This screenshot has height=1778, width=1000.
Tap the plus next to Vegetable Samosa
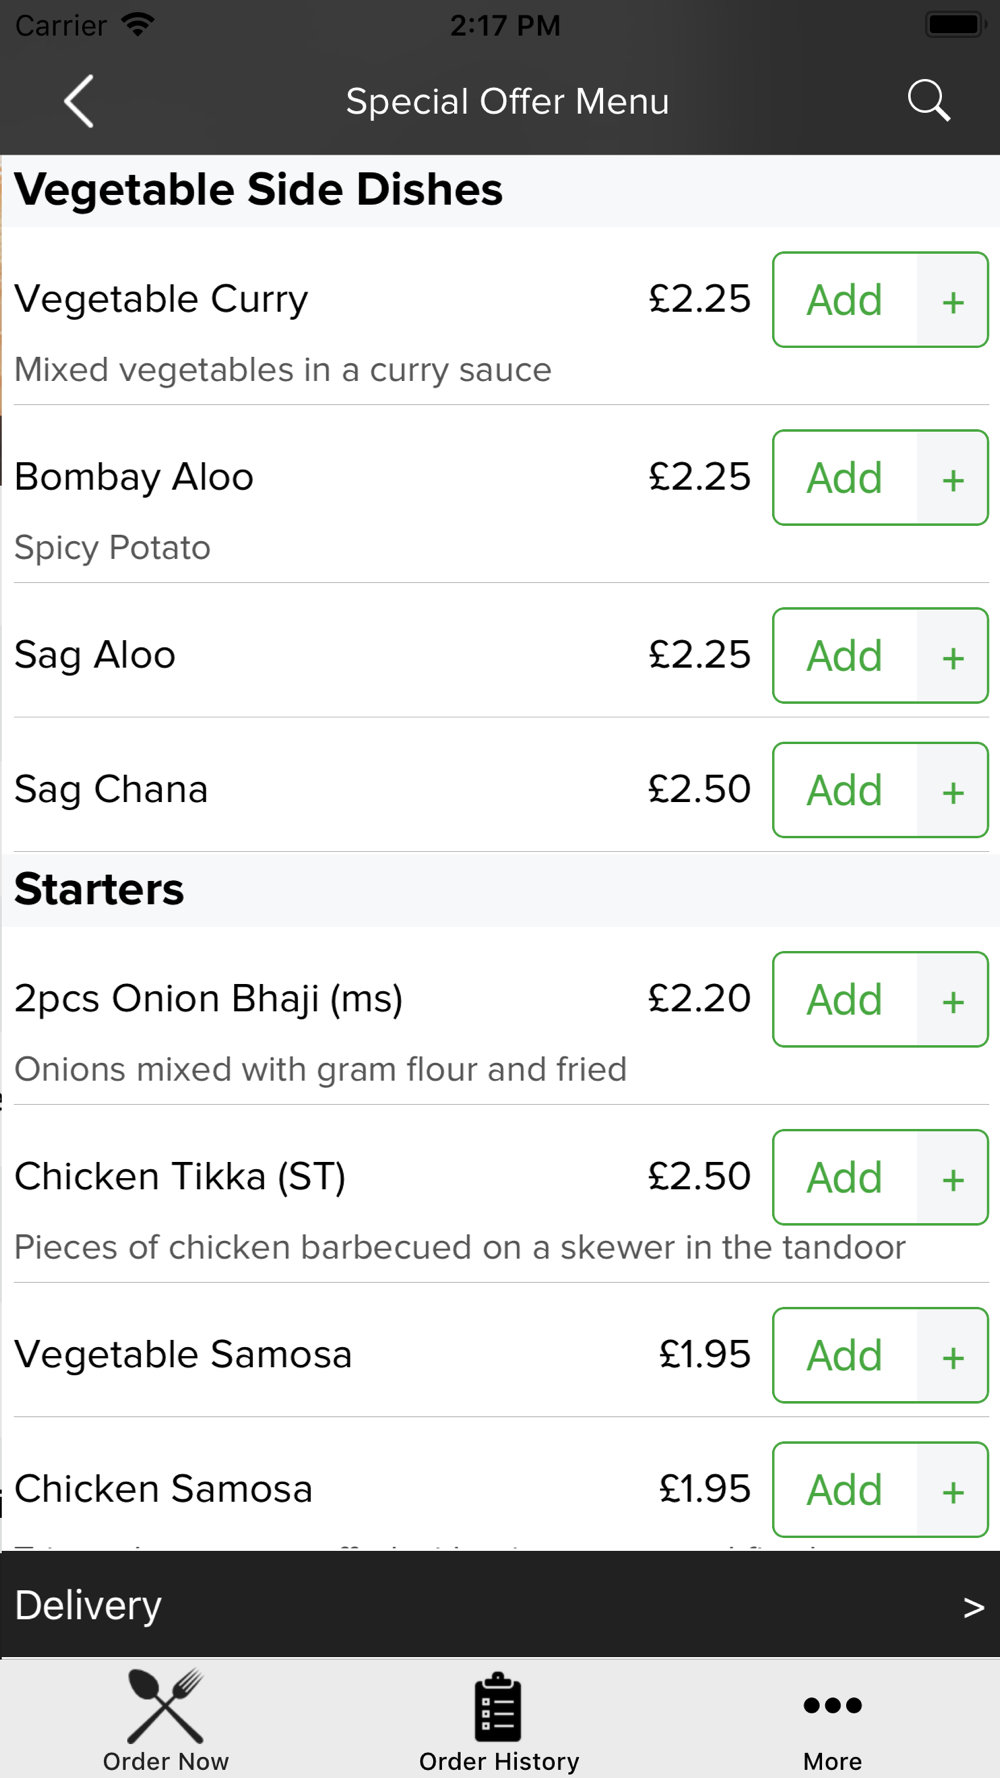click(x=953, y=1355)
